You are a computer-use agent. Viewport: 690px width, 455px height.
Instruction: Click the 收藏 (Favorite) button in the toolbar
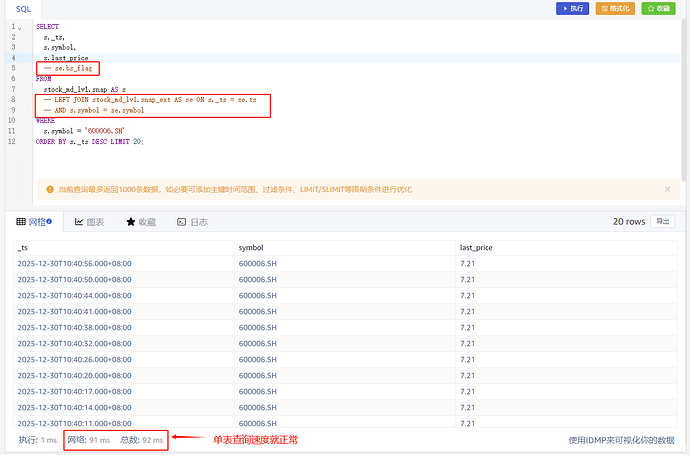click(657, 8)
